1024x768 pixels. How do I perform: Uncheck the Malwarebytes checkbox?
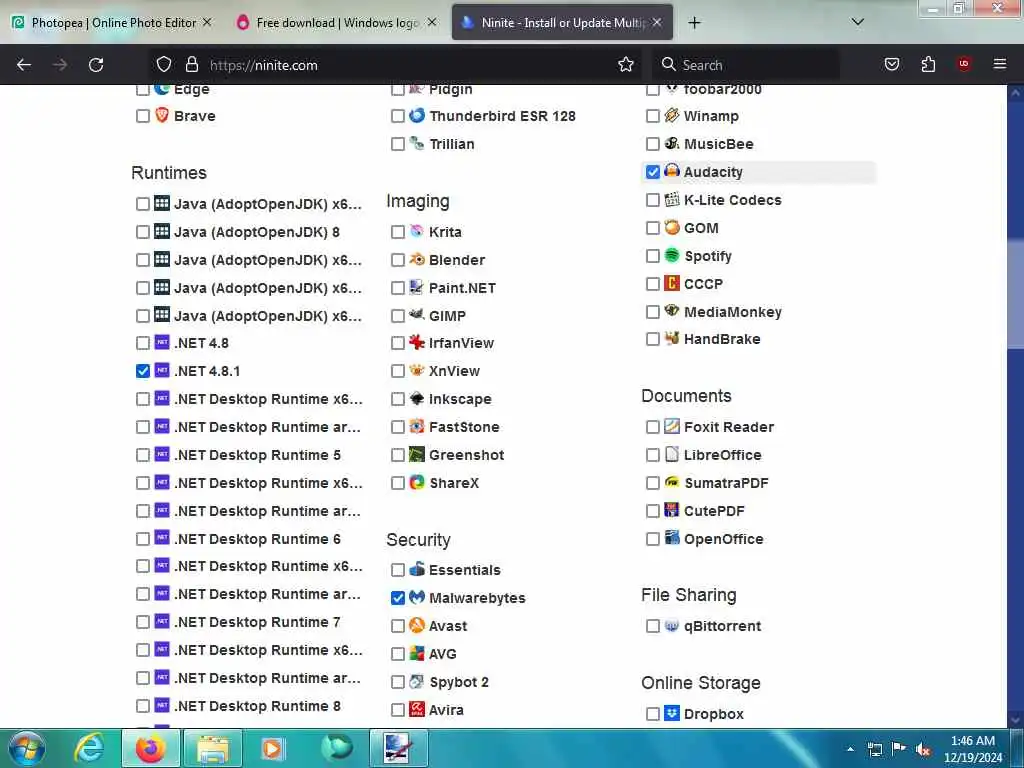(397, 598)
